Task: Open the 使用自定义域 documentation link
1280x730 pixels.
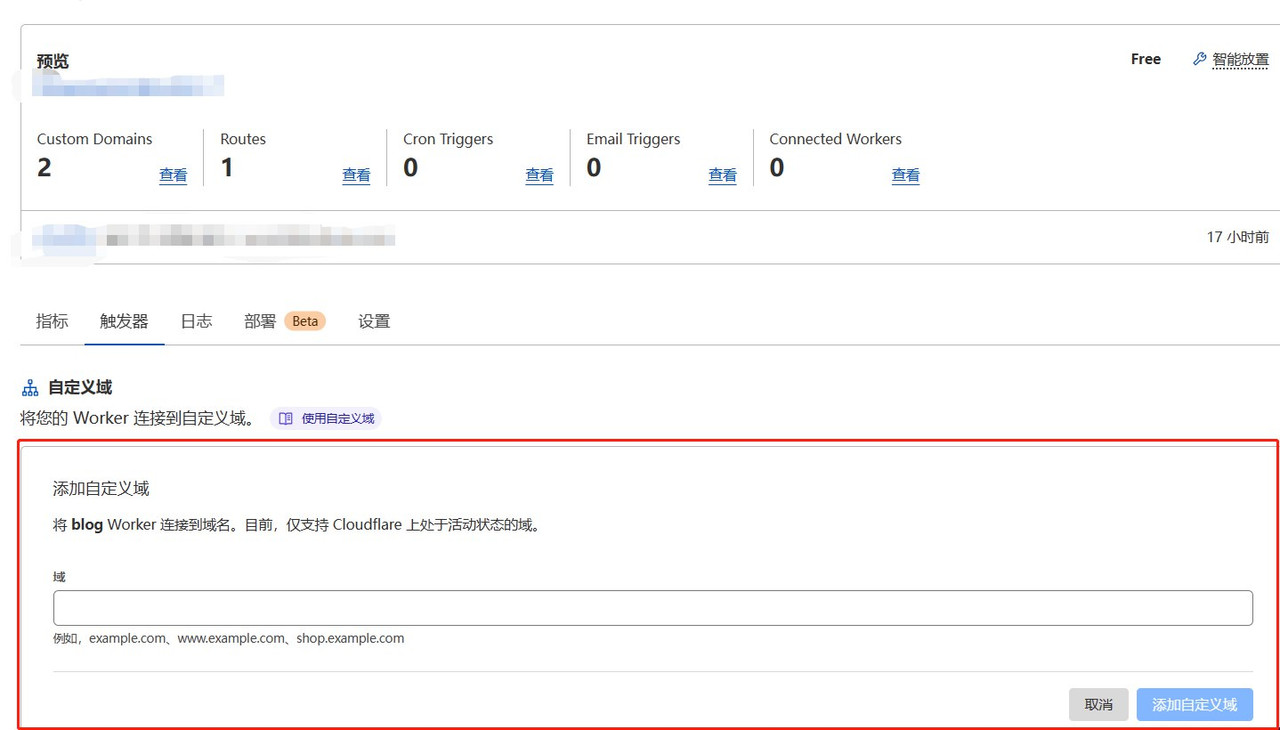Action: (x=326, y=418)
